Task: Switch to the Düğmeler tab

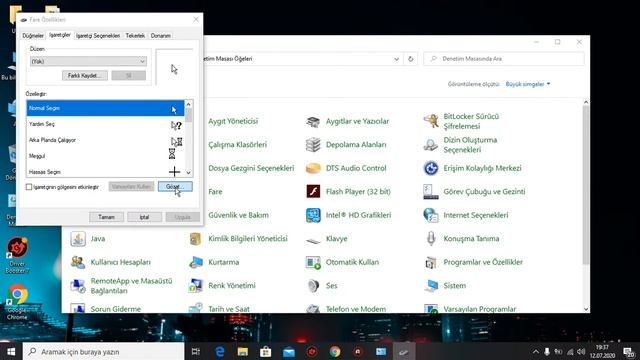Action: click(33, 36)
